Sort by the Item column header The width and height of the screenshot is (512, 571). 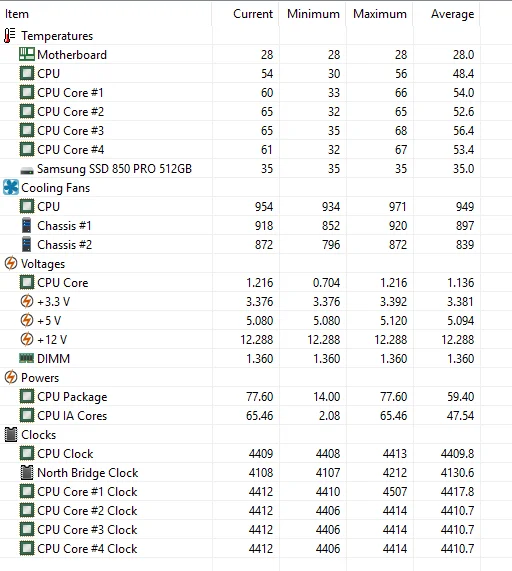click(17, 14)
